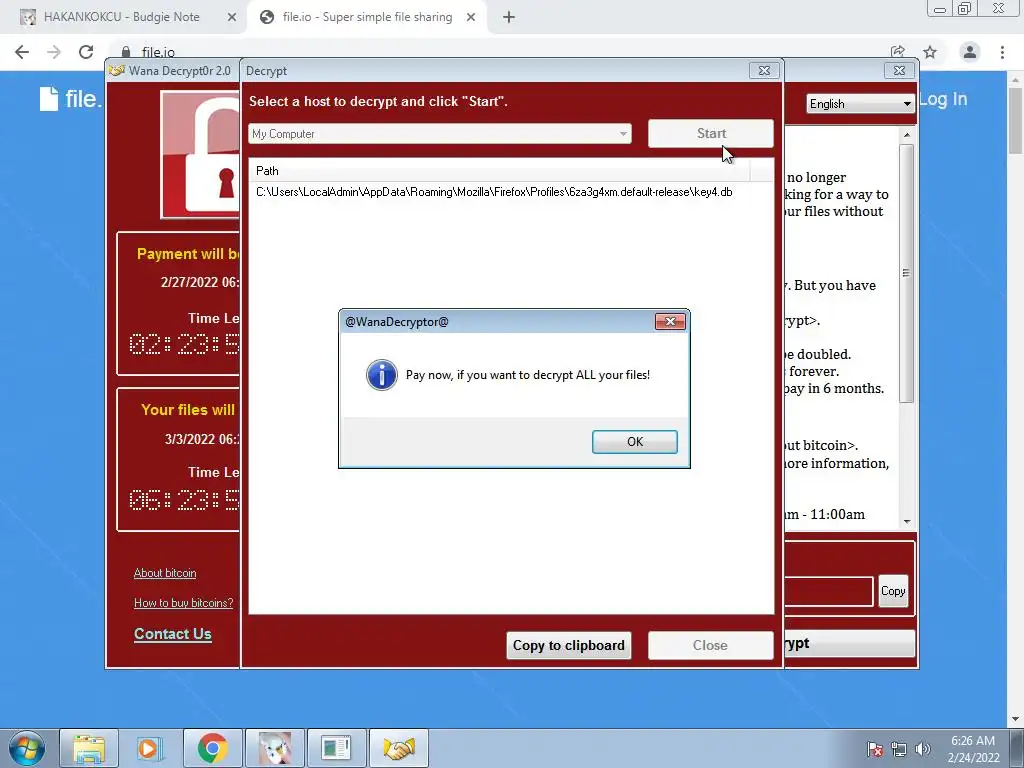The height and width of the screenshot is (768, 1024).
Task: Close the Wana Decrypt0r 2.0 window
Action: pos(899,71)
